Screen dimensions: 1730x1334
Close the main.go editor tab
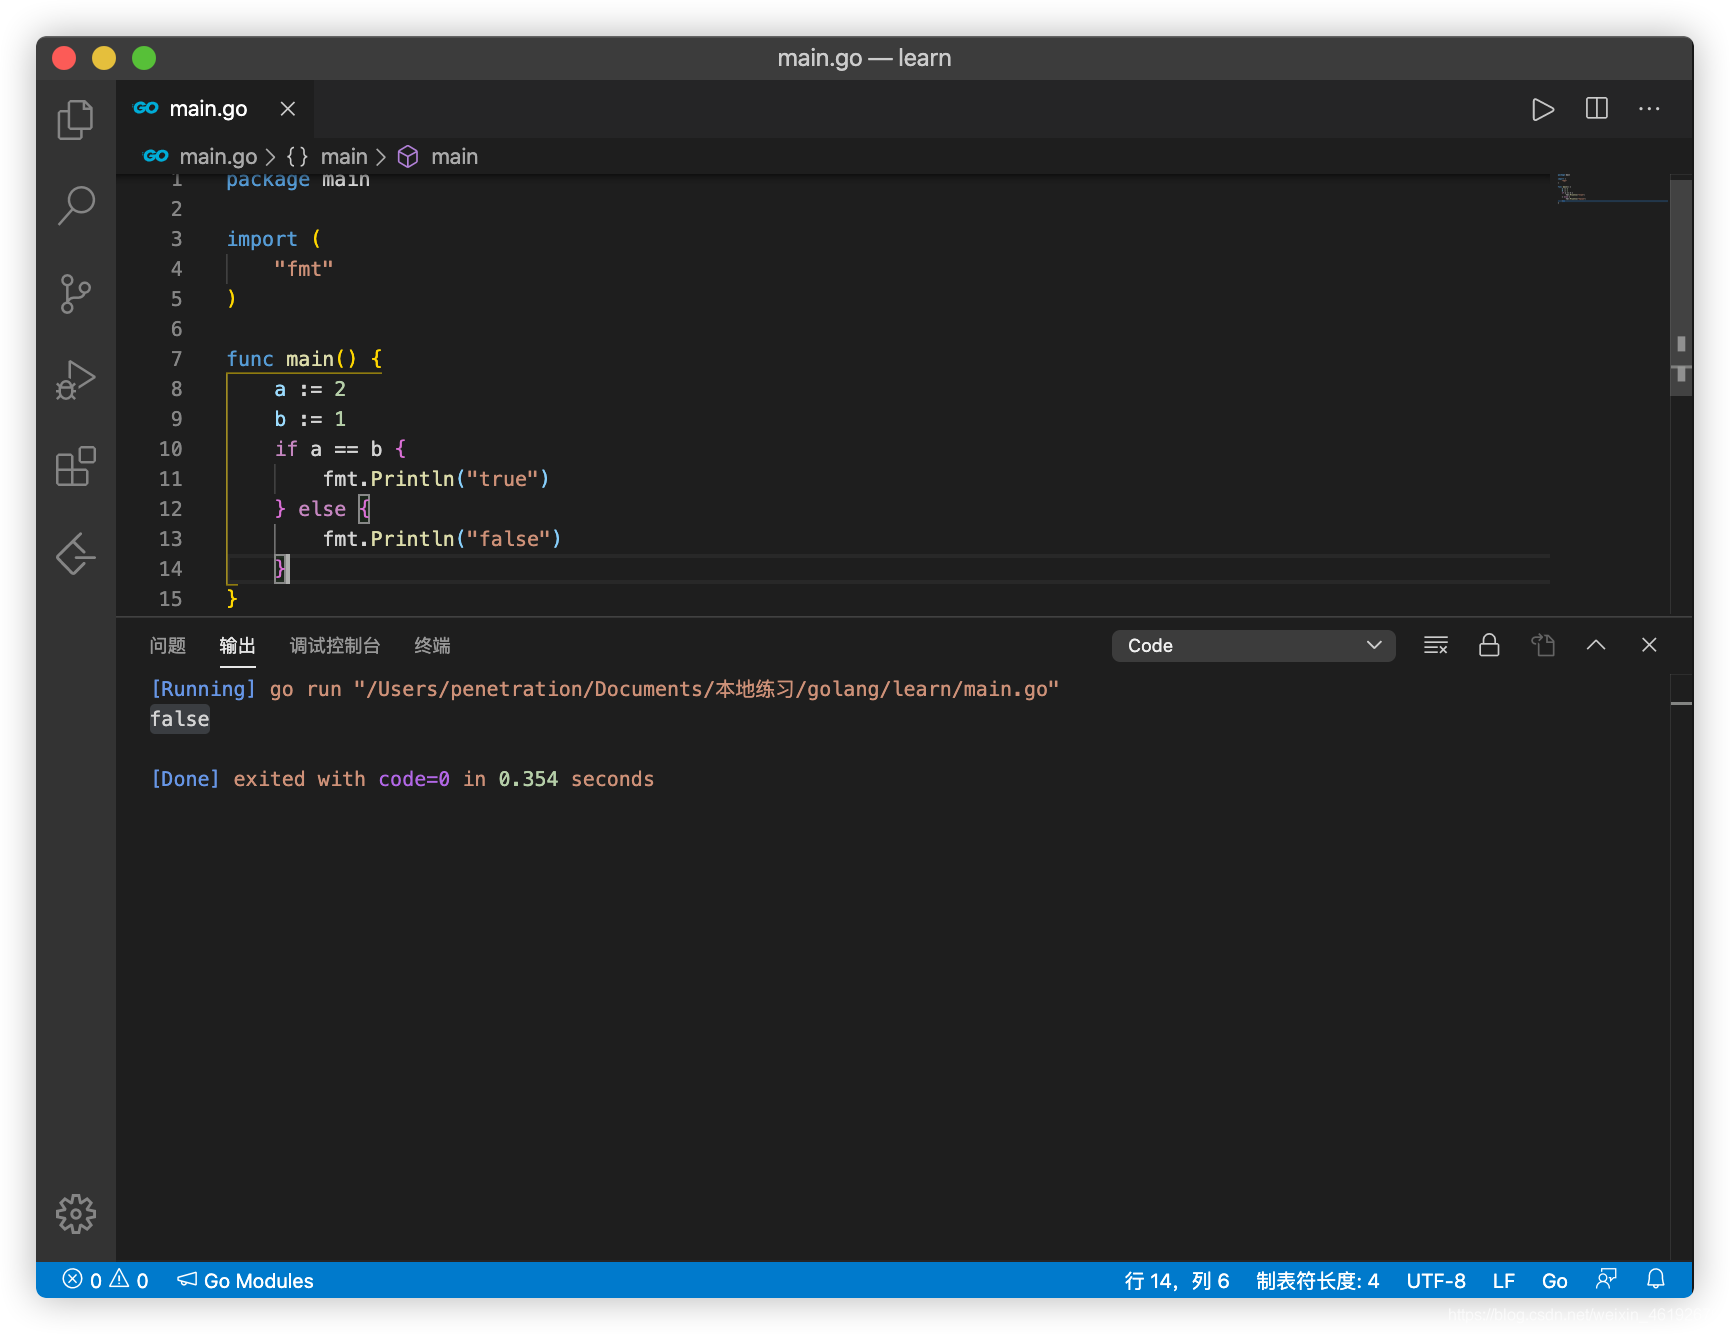pyautogui.click(x=288, y=108)
